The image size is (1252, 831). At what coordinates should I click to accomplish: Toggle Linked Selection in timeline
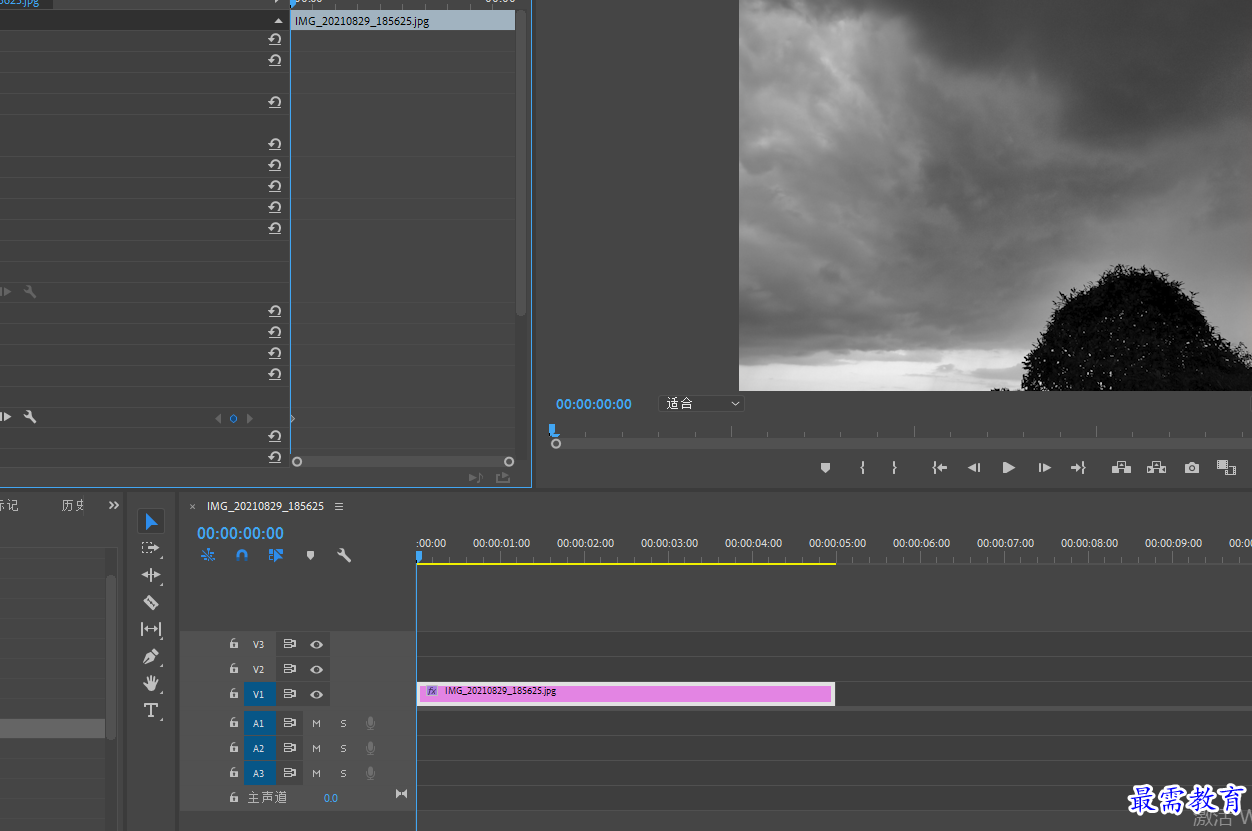276,555
